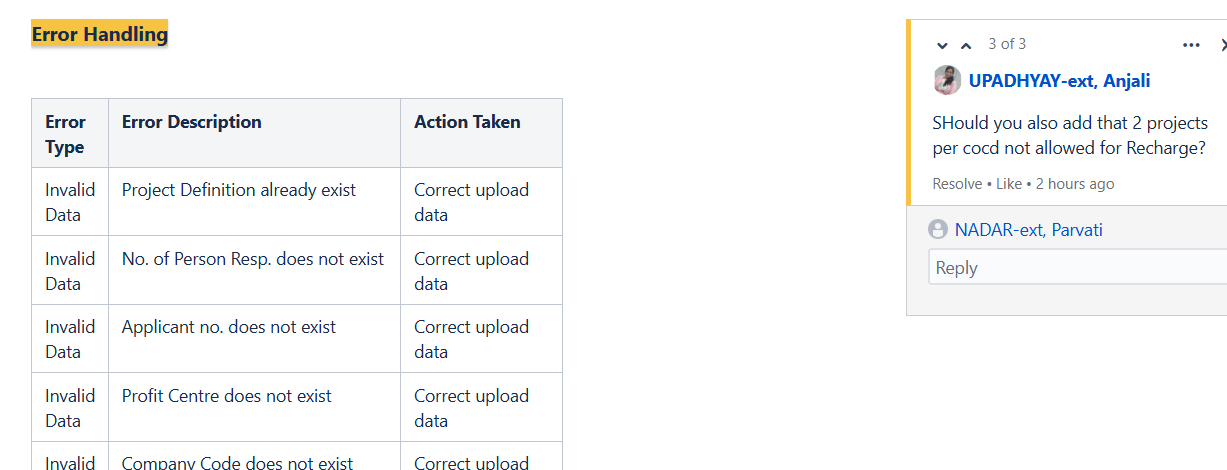Resolve the inline comment

pyautogui.click(x=957, y=184)
